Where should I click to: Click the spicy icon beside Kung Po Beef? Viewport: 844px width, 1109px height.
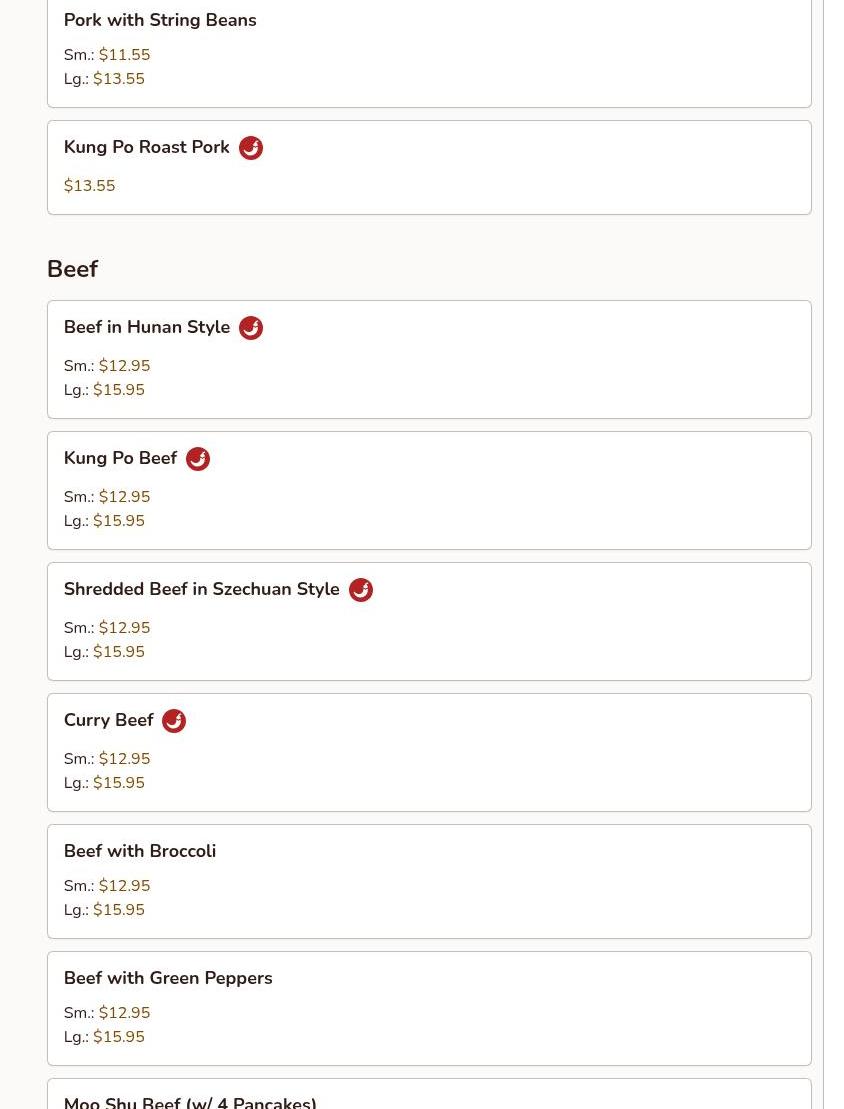(x=198, y=459)
